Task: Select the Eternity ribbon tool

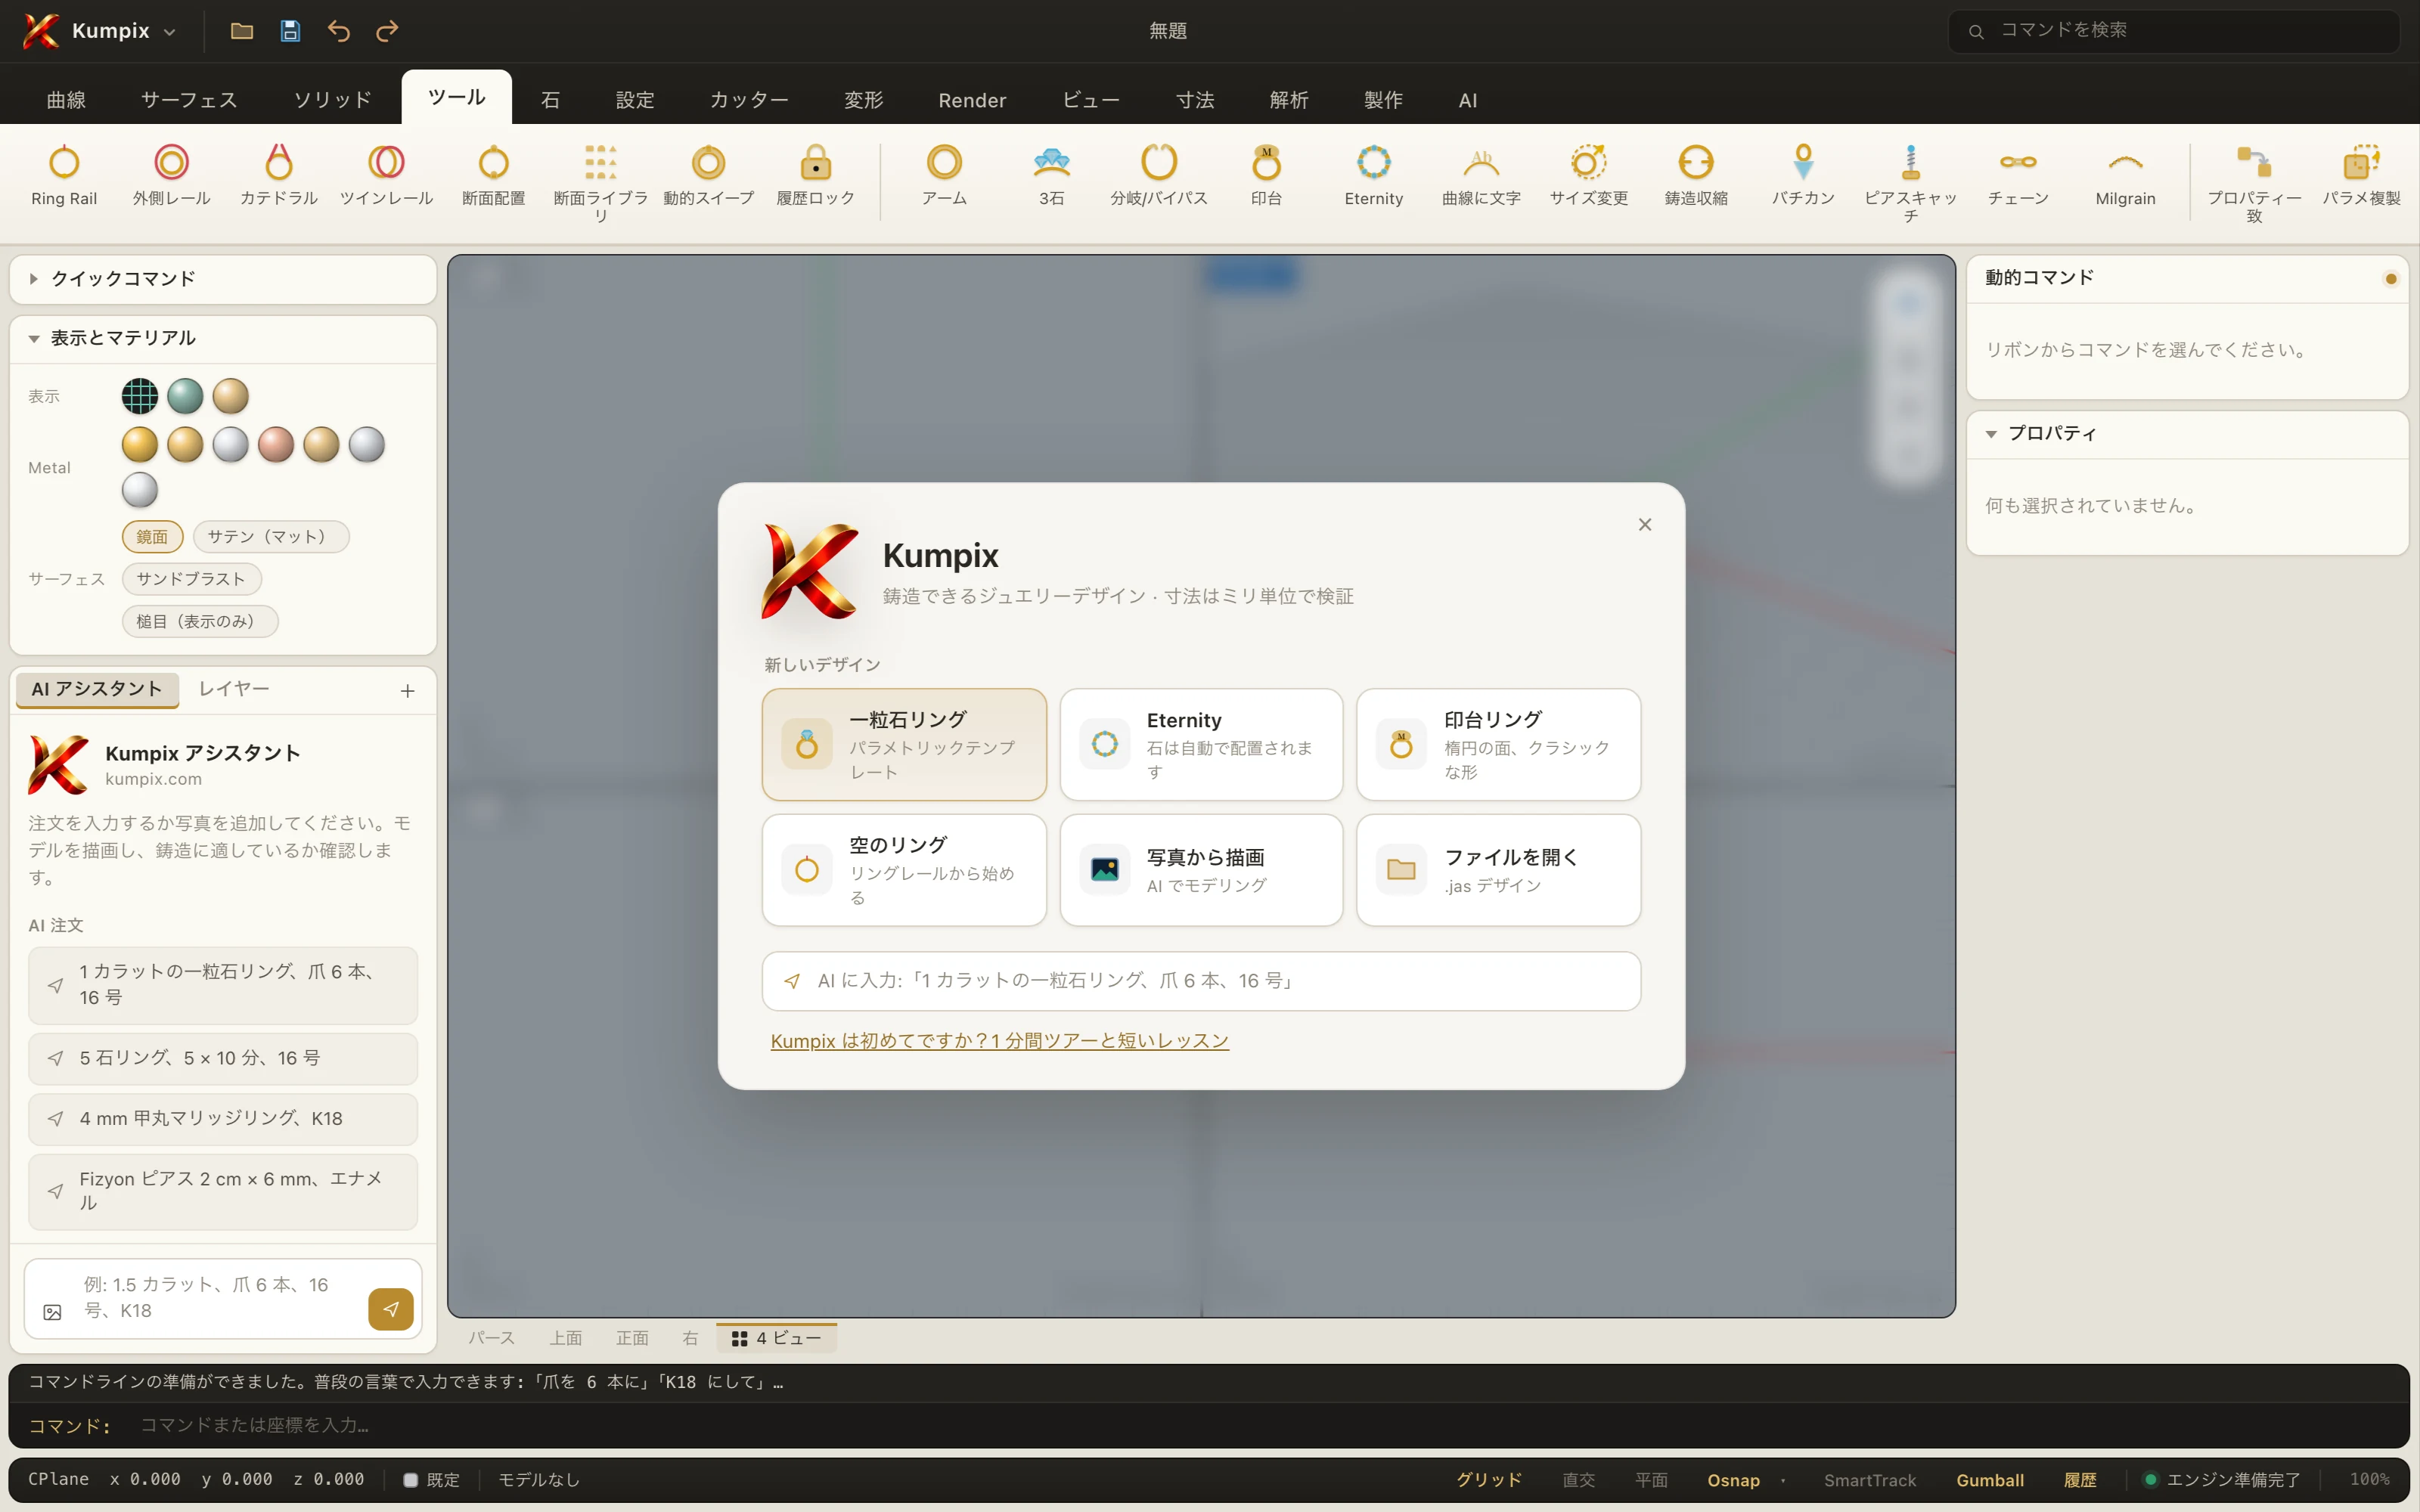Action: point(1374,176)
